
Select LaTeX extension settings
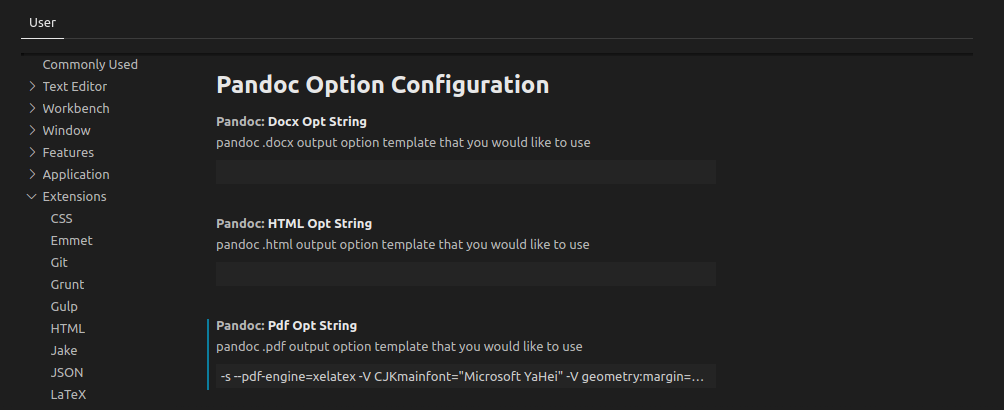point(68,394)
